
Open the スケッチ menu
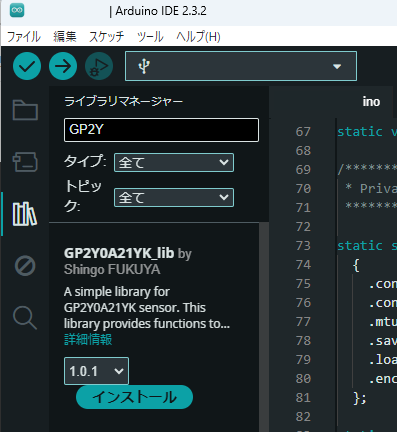(x=106, y=36)
